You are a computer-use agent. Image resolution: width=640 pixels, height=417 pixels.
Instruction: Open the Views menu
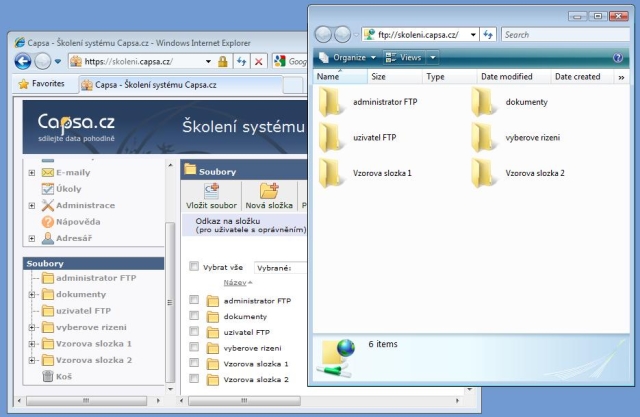[x=404, y=58]
